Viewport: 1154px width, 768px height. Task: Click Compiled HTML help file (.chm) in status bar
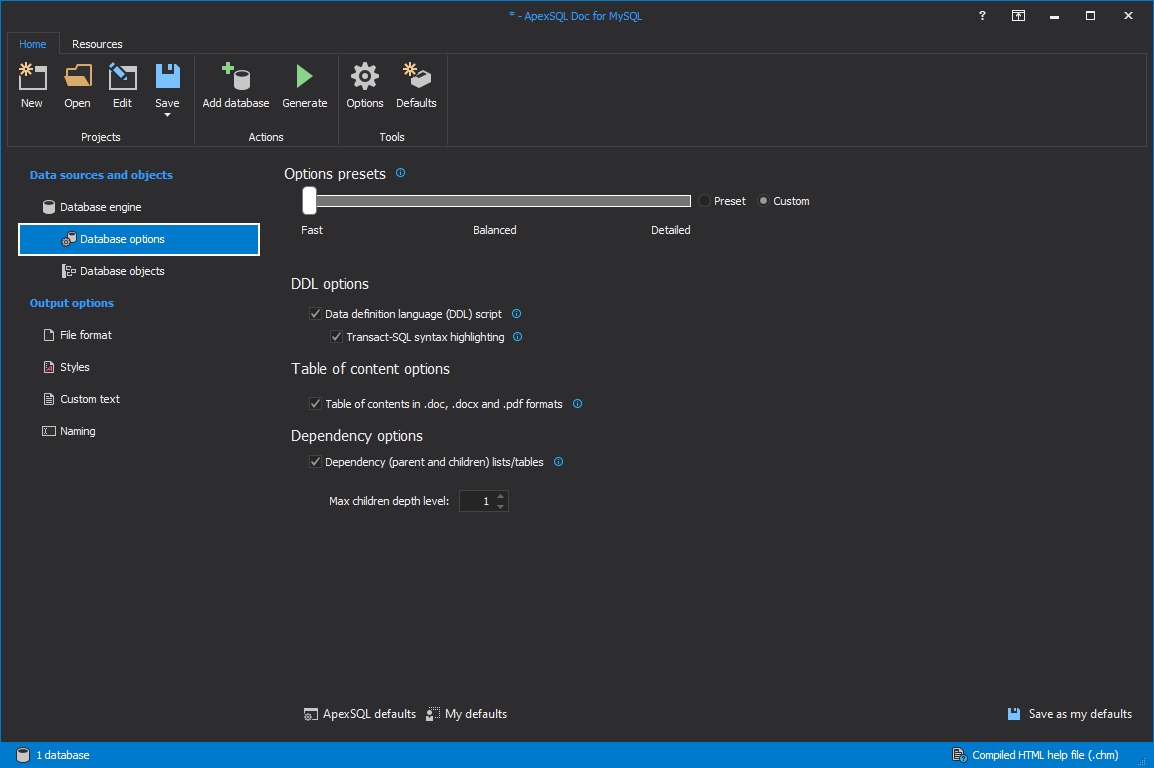tap(1036, 755)
